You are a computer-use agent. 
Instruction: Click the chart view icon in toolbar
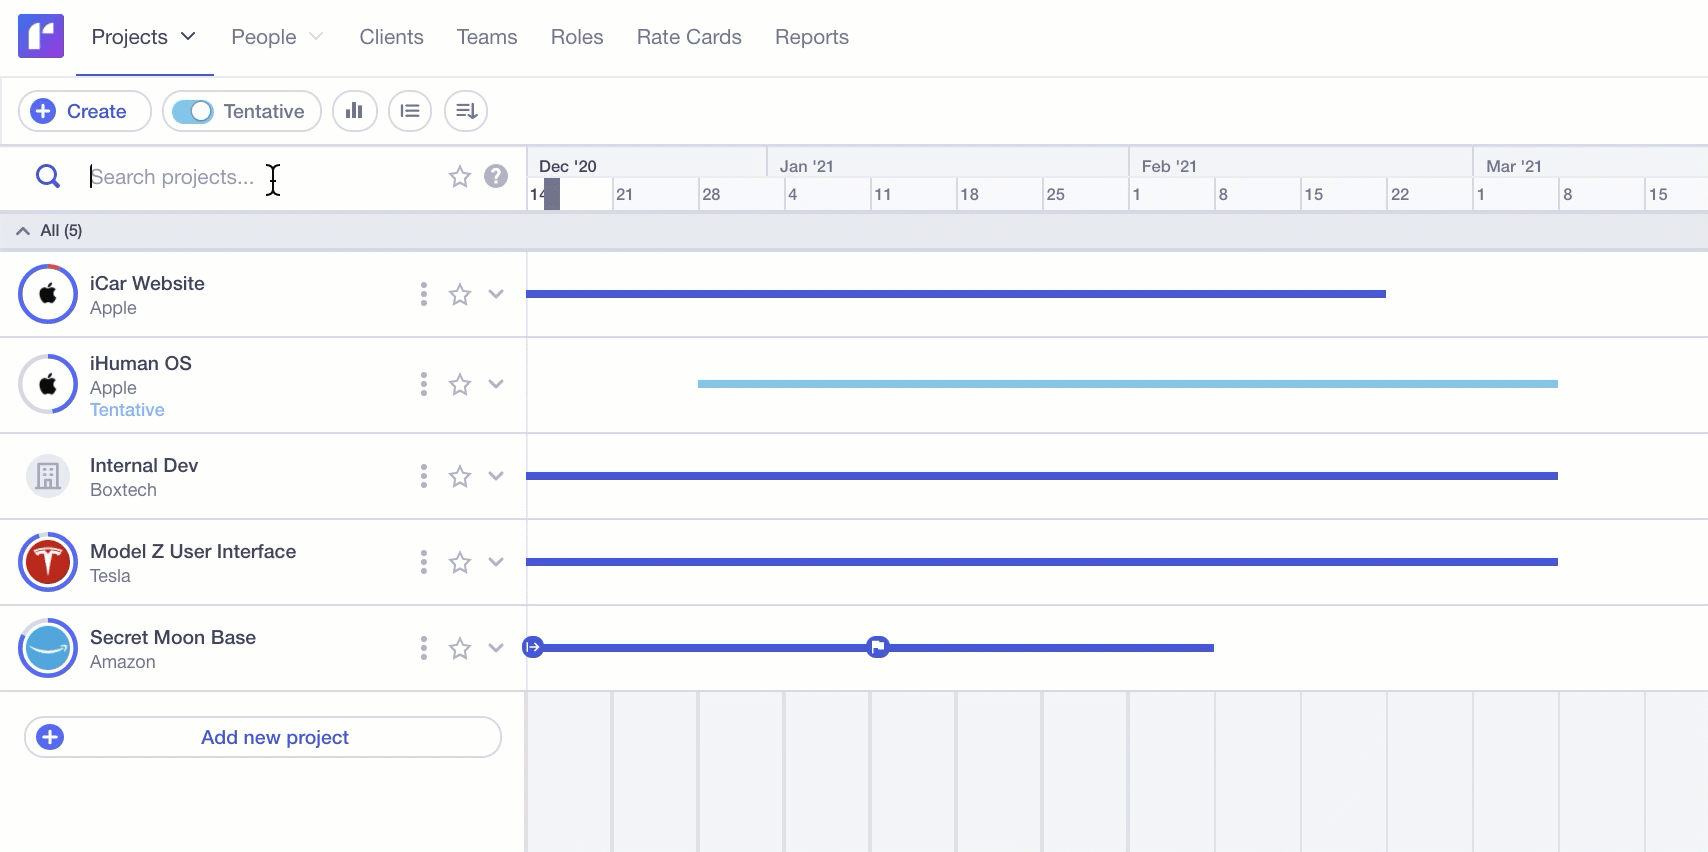pos(354,111)
